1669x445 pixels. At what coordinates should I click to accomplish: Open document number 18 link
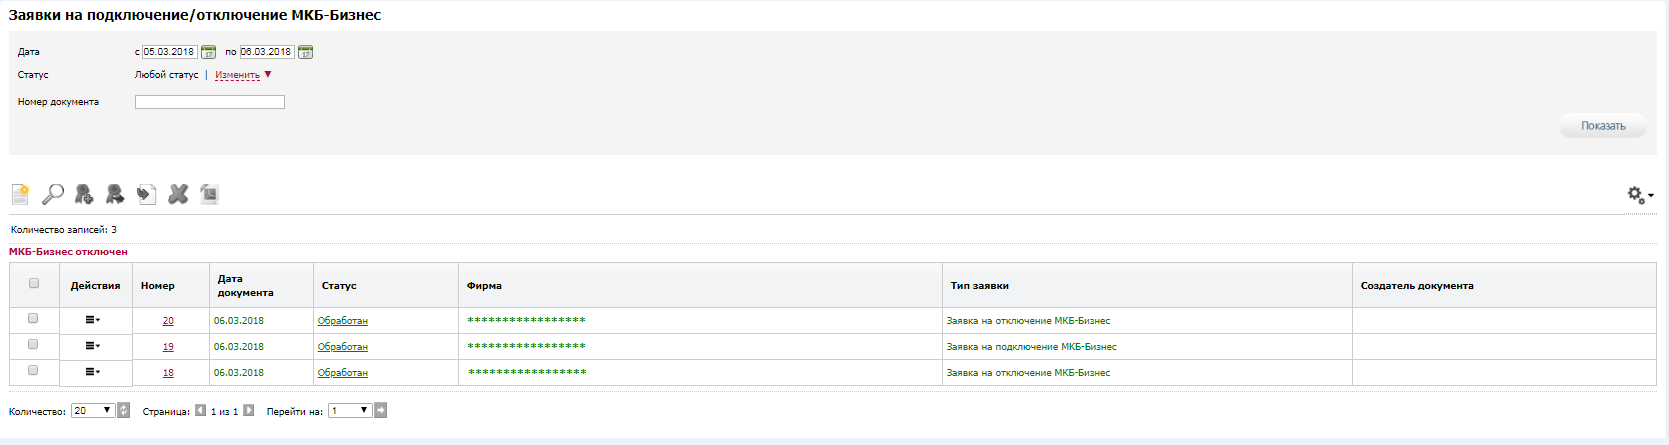[168, 373]
